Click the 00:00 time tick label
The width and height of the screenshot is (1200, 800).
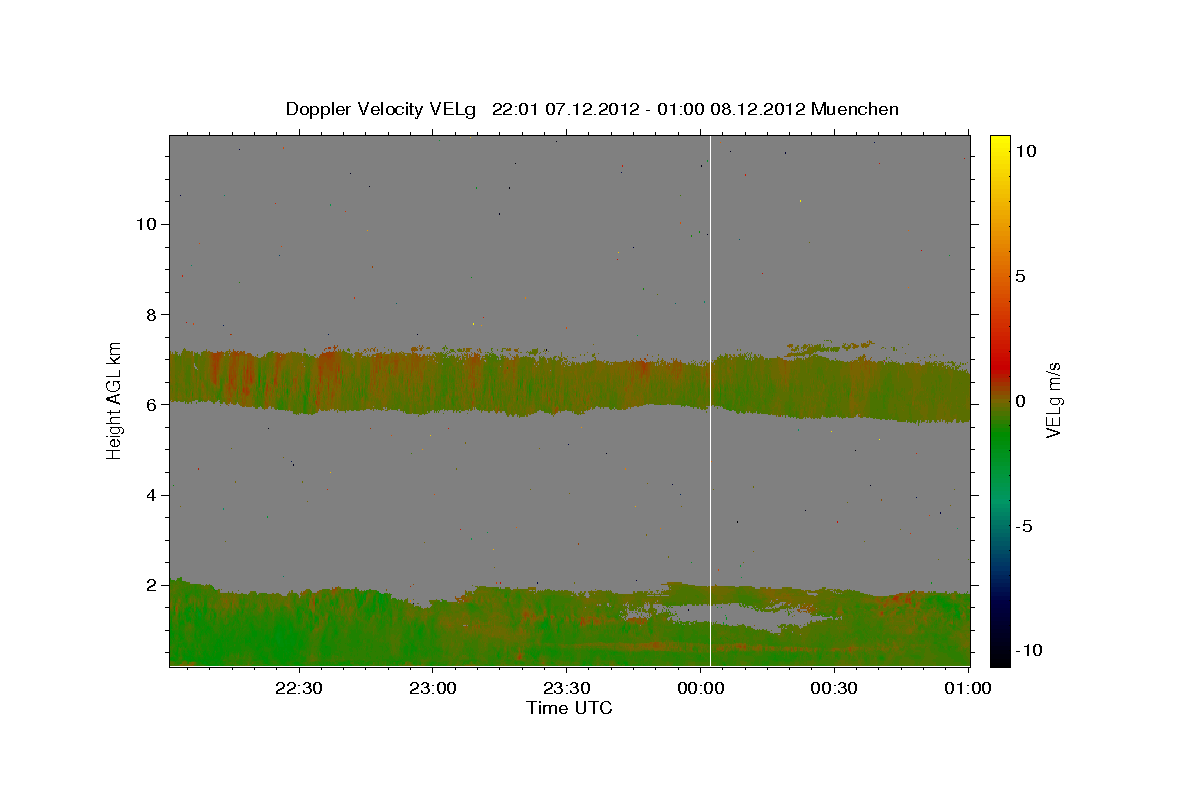click(700, 688)
